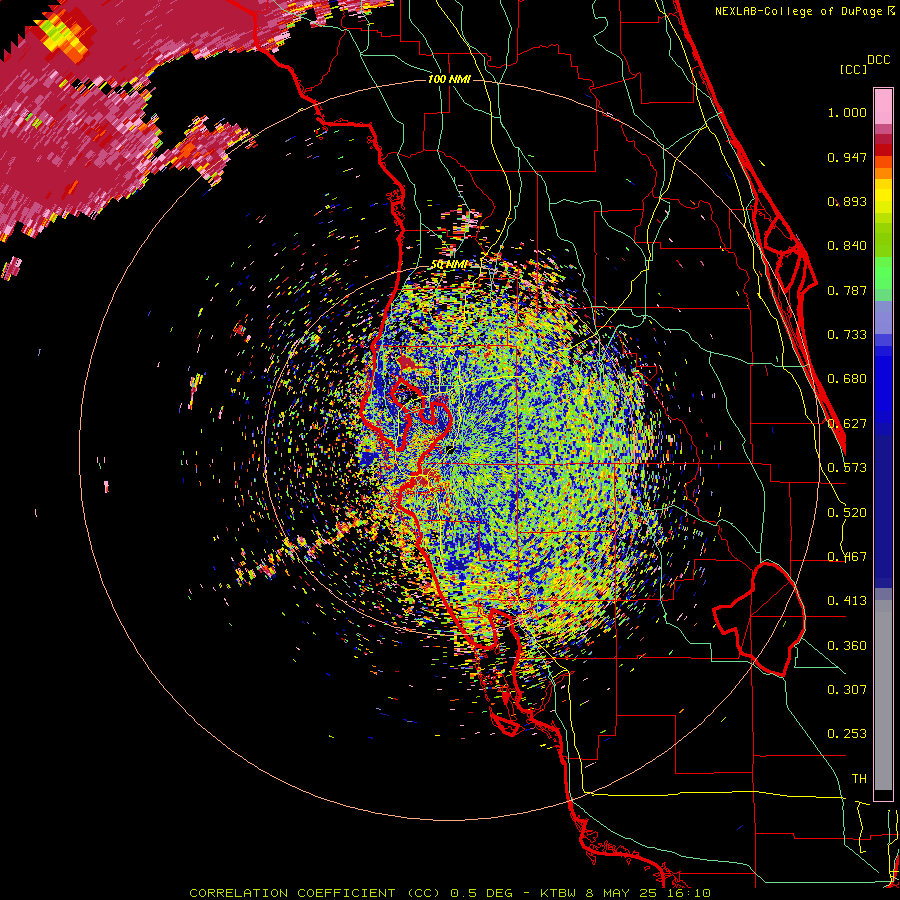Click the 0.627 scale value

[847, 424]
